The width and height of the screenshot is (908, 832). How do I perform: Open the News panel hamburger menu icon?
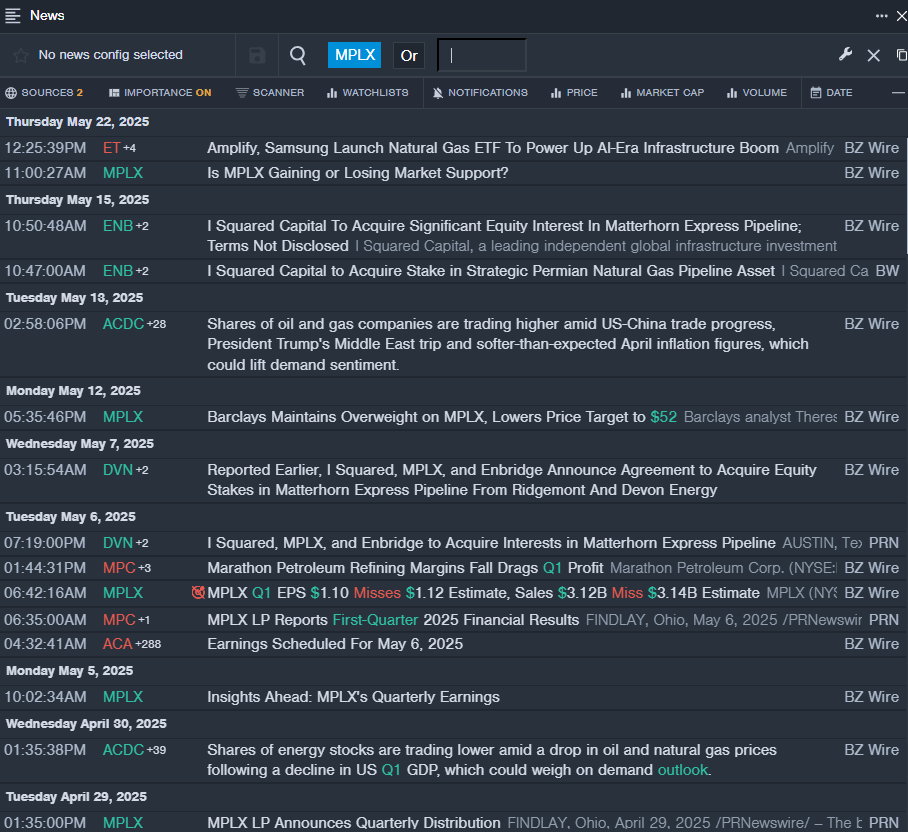[13, 16]
